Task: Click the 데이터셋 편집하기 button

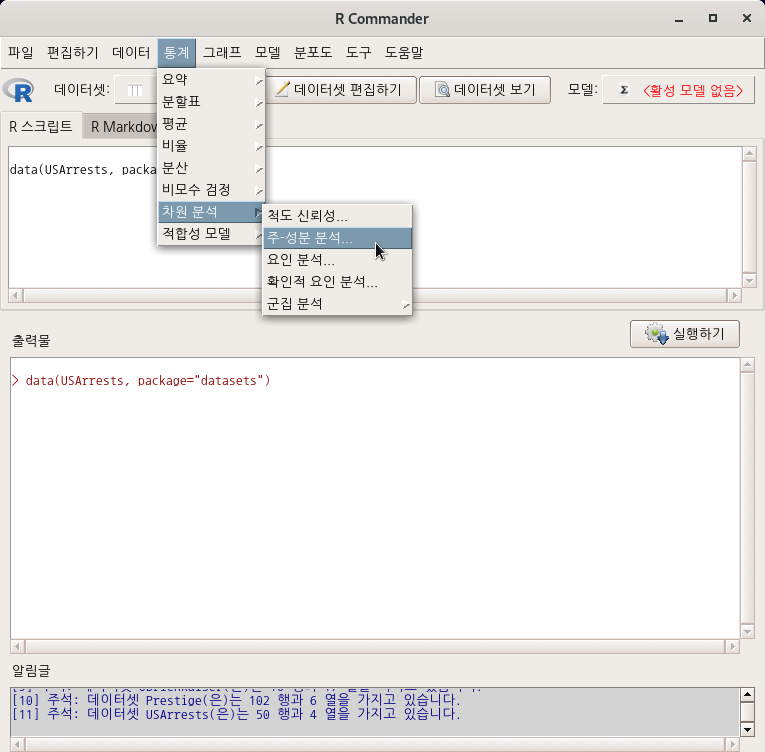Action: click(x=342, y=90)
